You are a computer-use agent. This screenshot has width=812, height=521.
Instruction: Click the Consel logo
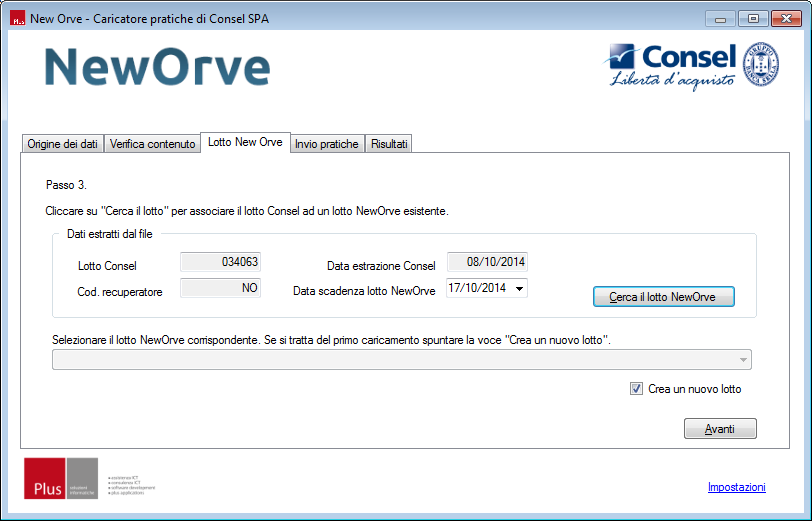pyautogui.click(x=671, y=66)
